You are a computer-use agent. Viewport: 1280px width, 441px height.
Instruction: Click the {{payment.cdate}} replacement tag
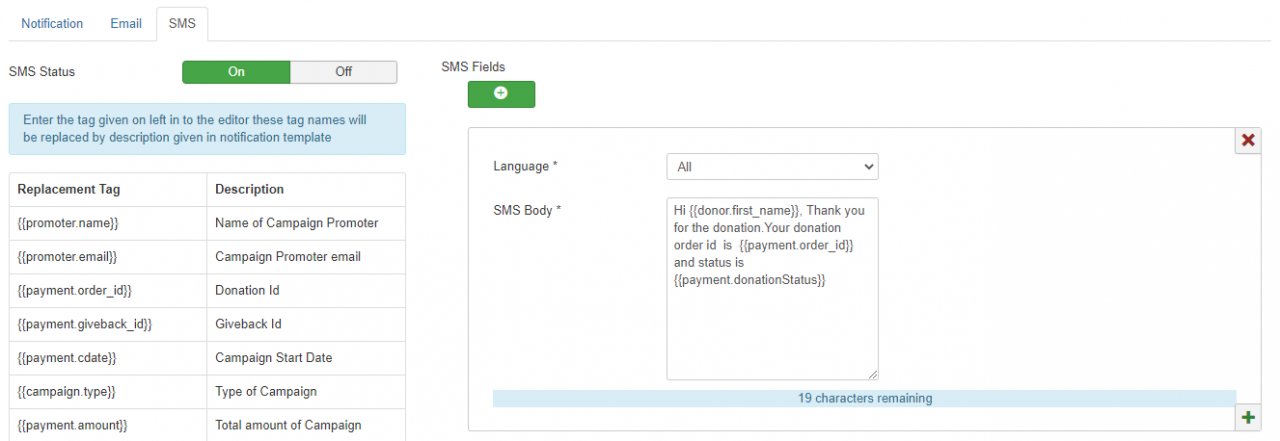tap(68, 358)
